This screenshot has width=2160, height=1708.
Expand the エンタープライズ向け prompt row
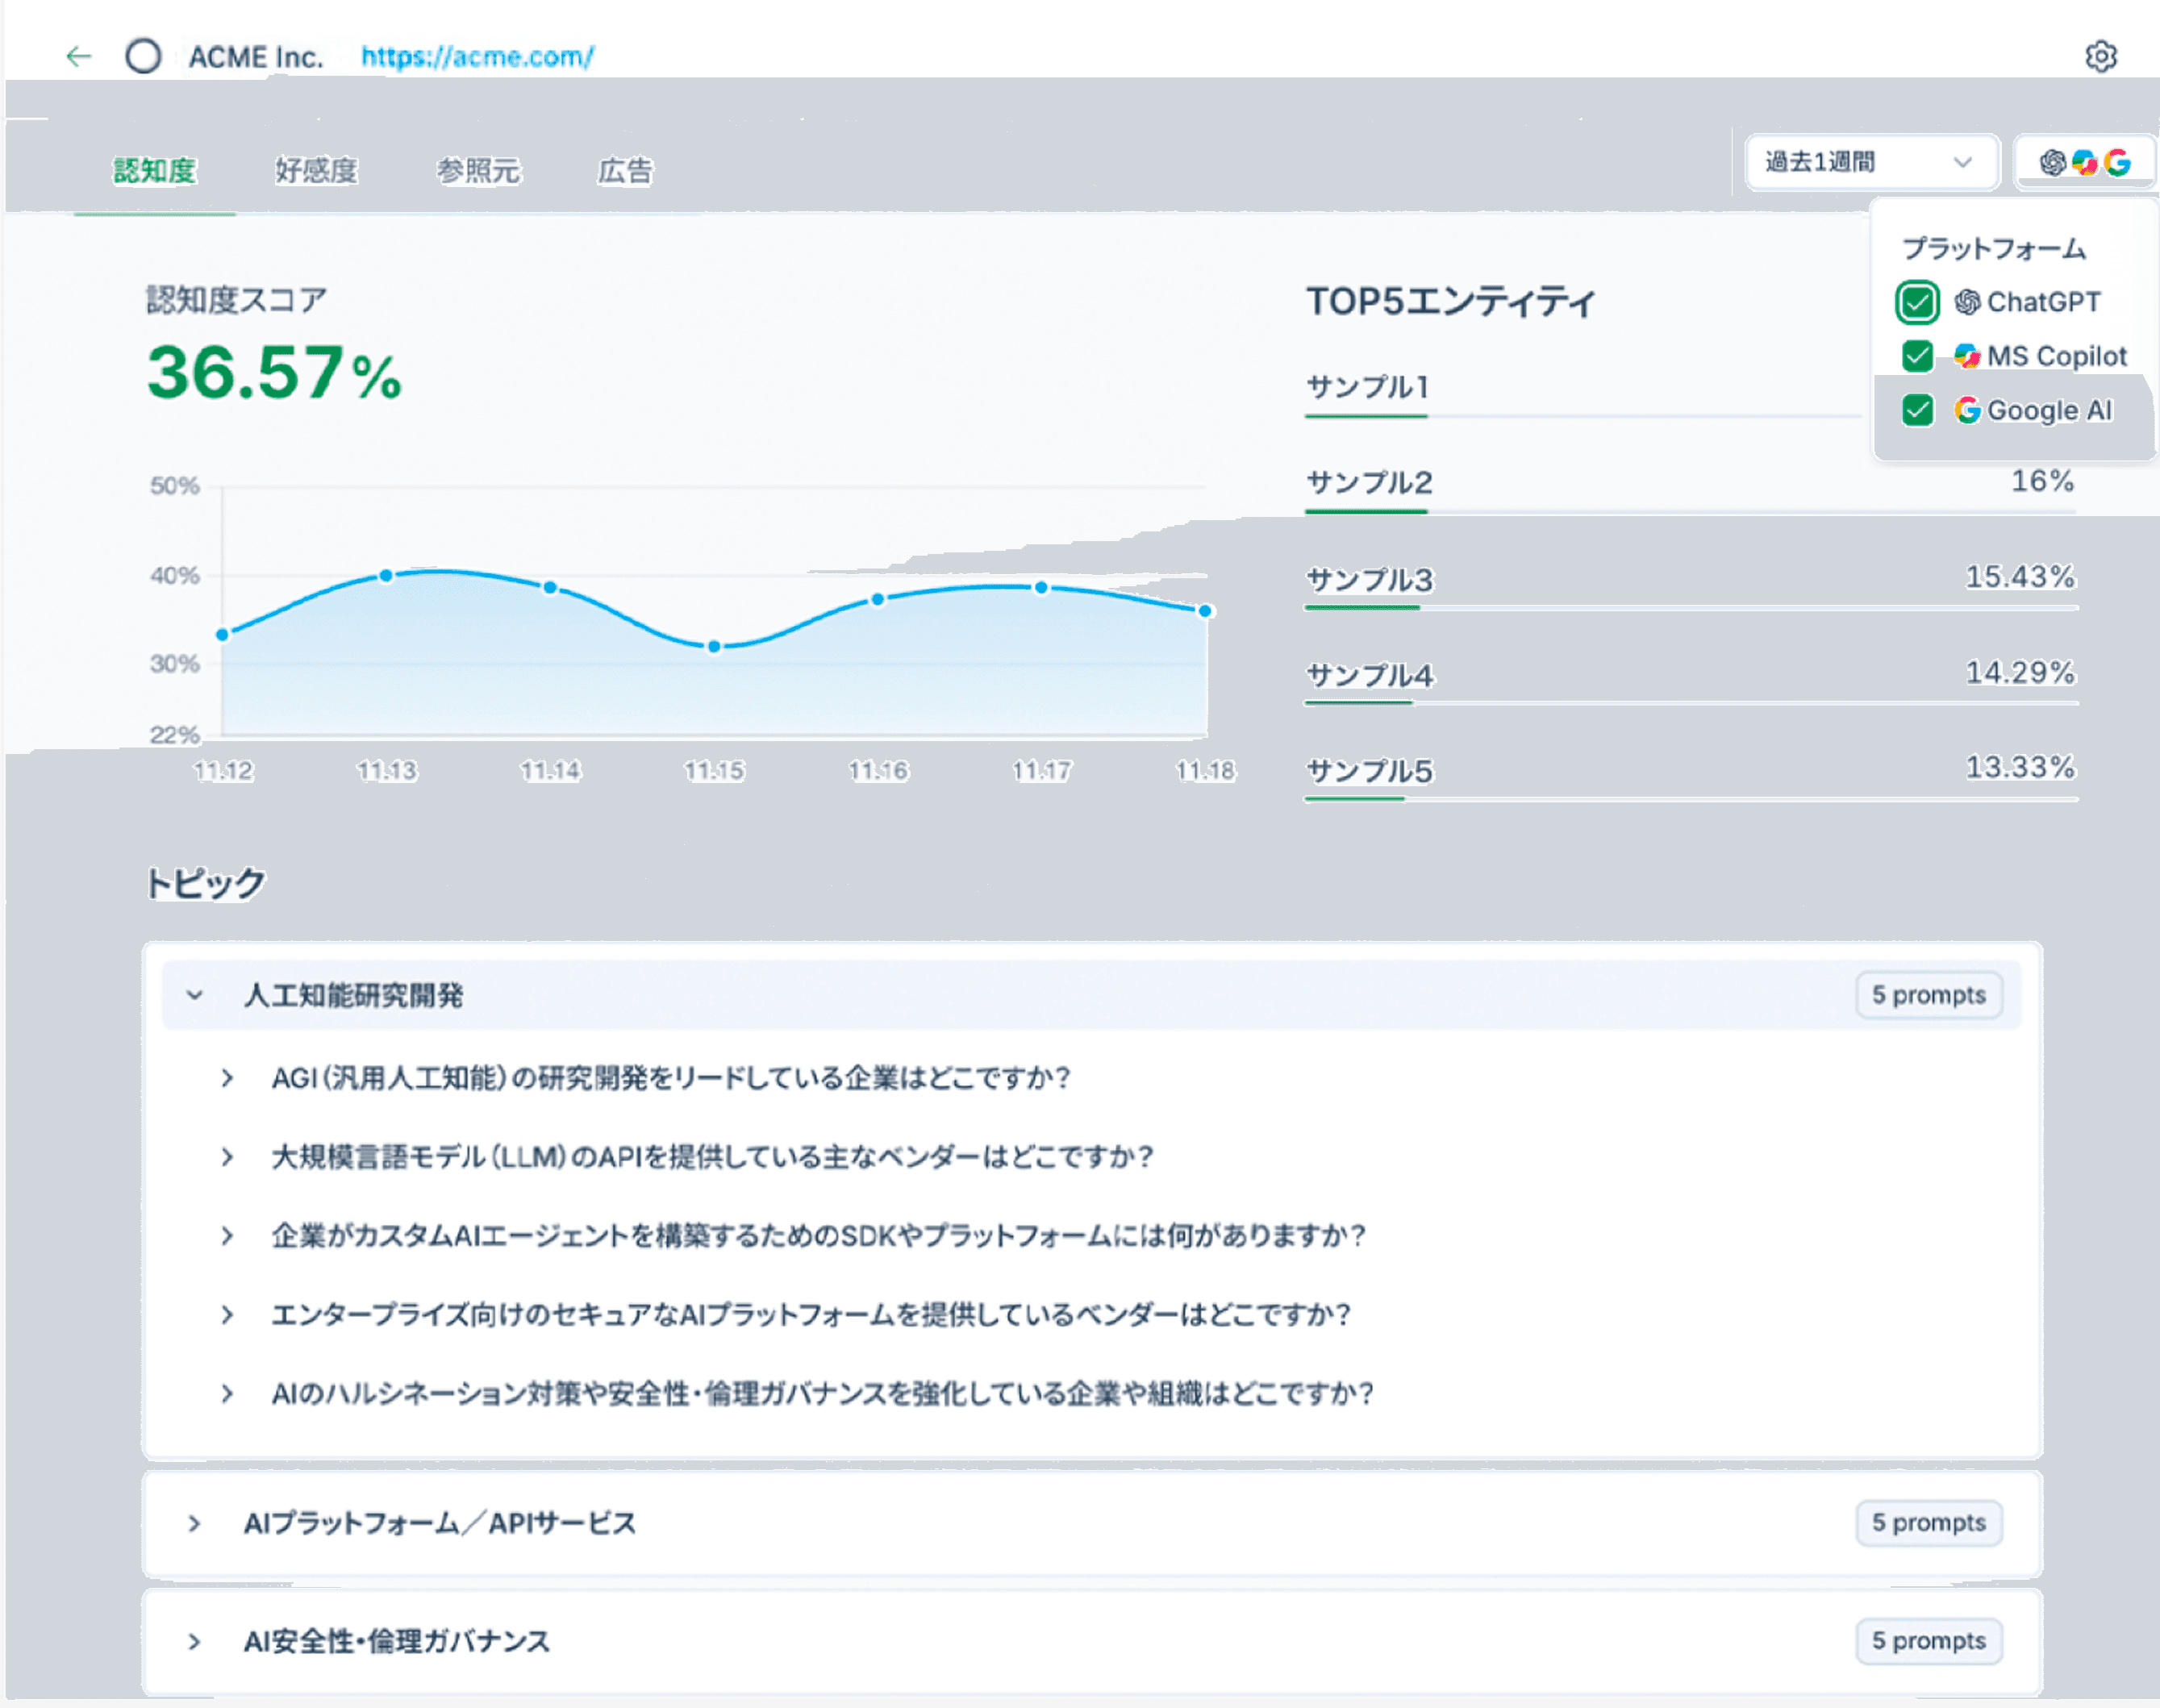coord(227,1314)
